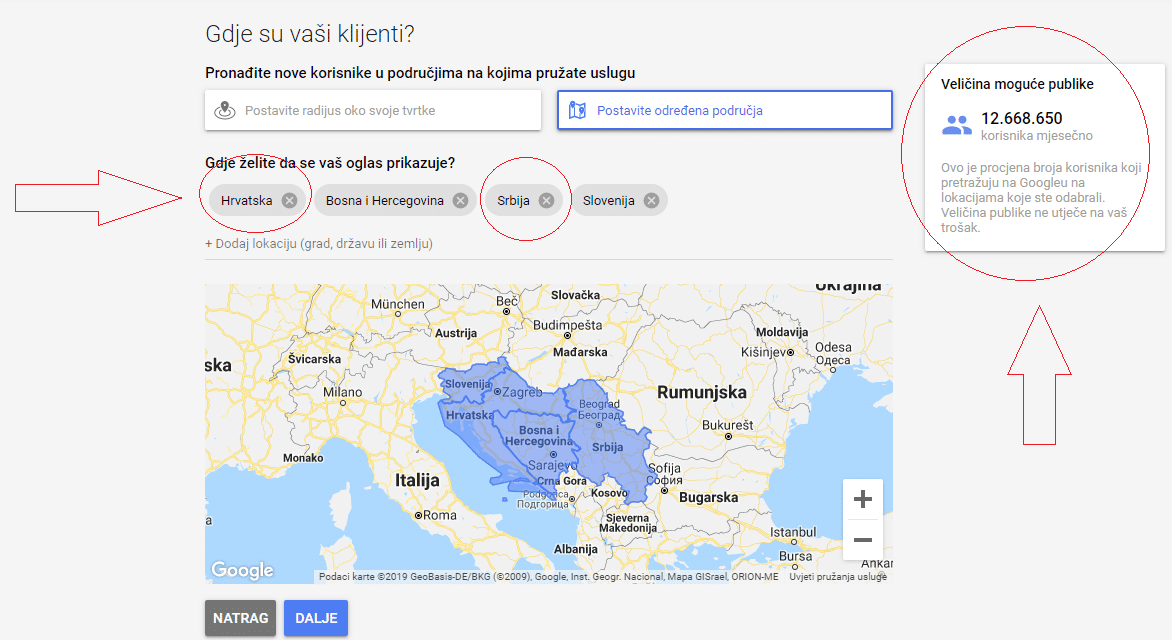Viewport: 1172px width, 640px height.
Task: Click the map areas icon
Action: point(577,110)
